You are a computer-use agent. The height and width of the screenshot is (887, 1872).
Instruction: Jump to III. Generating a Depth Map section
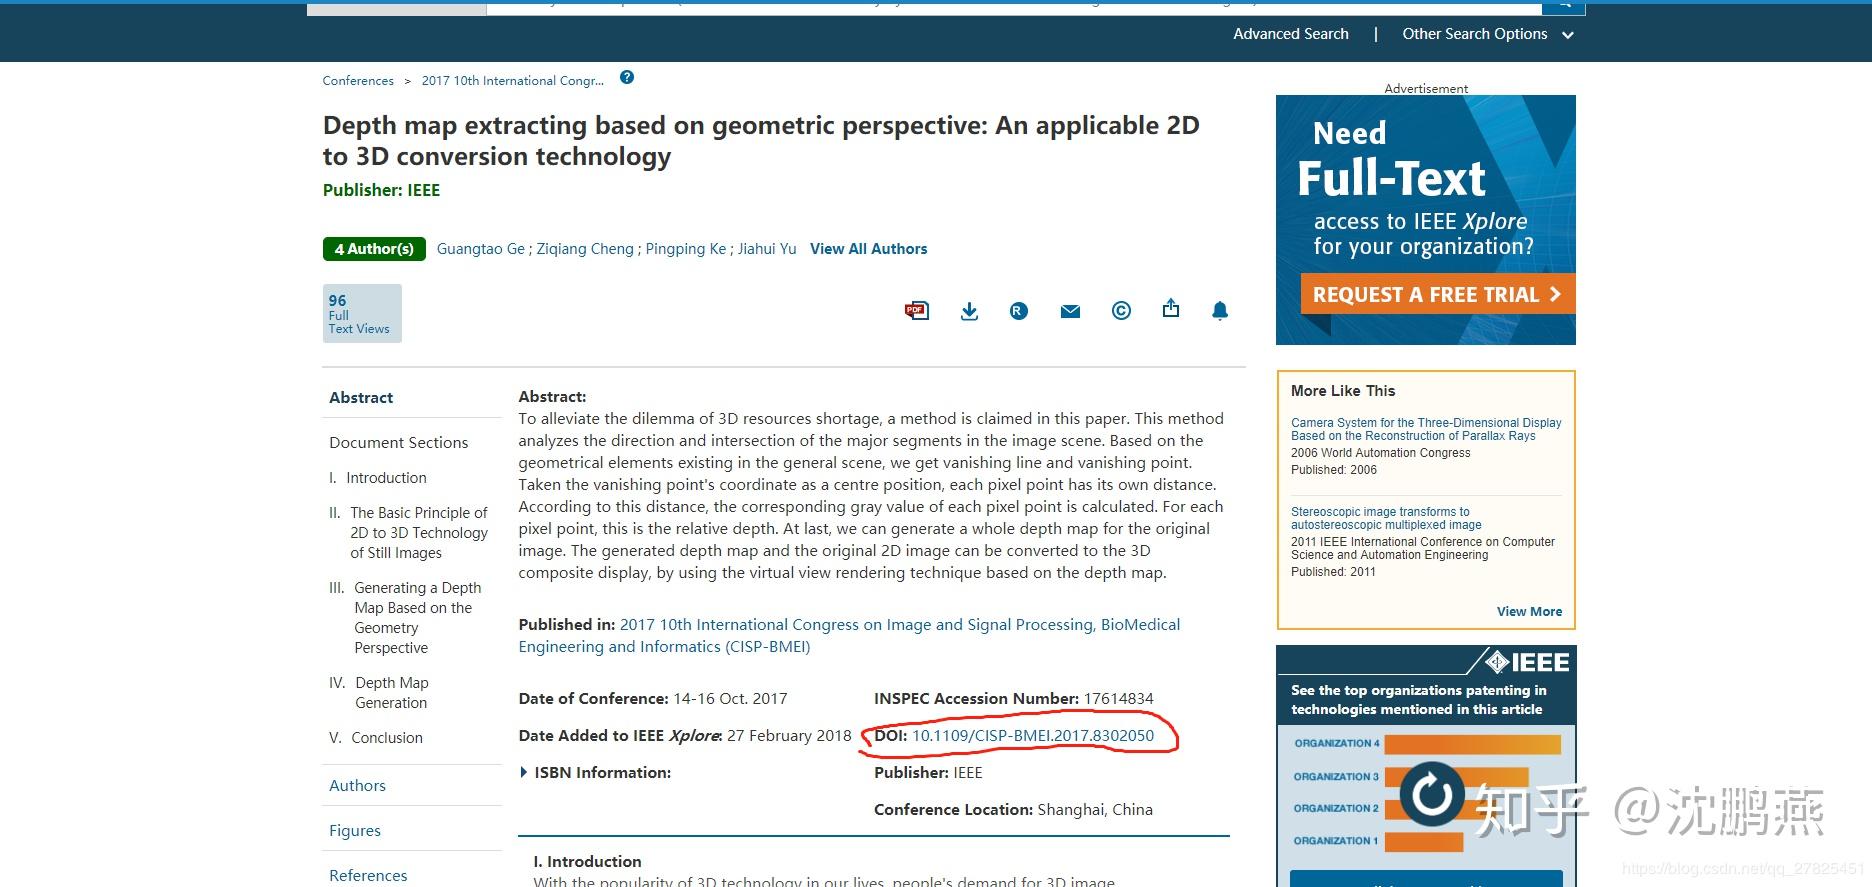405,618
